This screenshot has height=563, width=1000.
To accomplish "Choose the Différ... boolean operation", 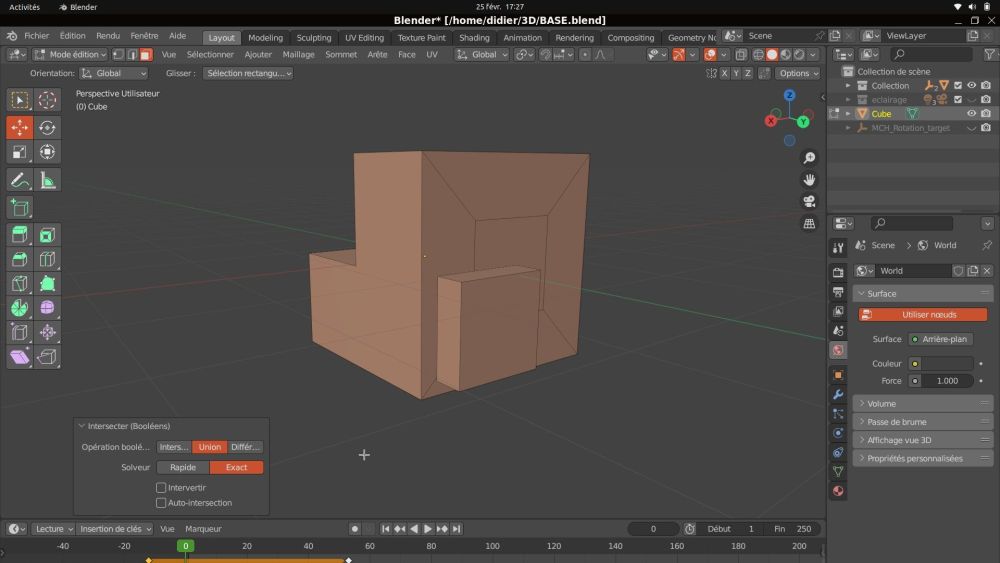I will [245, 448].
